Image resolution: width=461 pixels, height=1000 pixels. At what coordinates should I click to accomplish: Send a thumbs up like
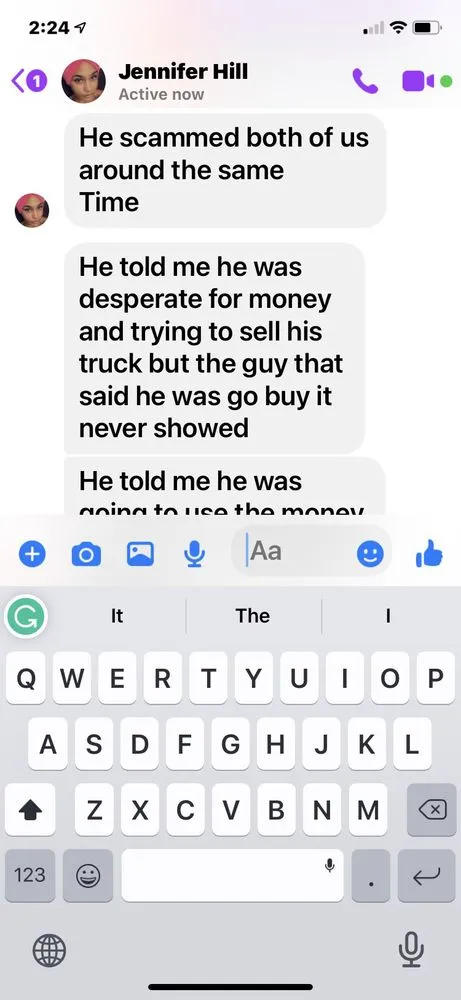[429, 553]
